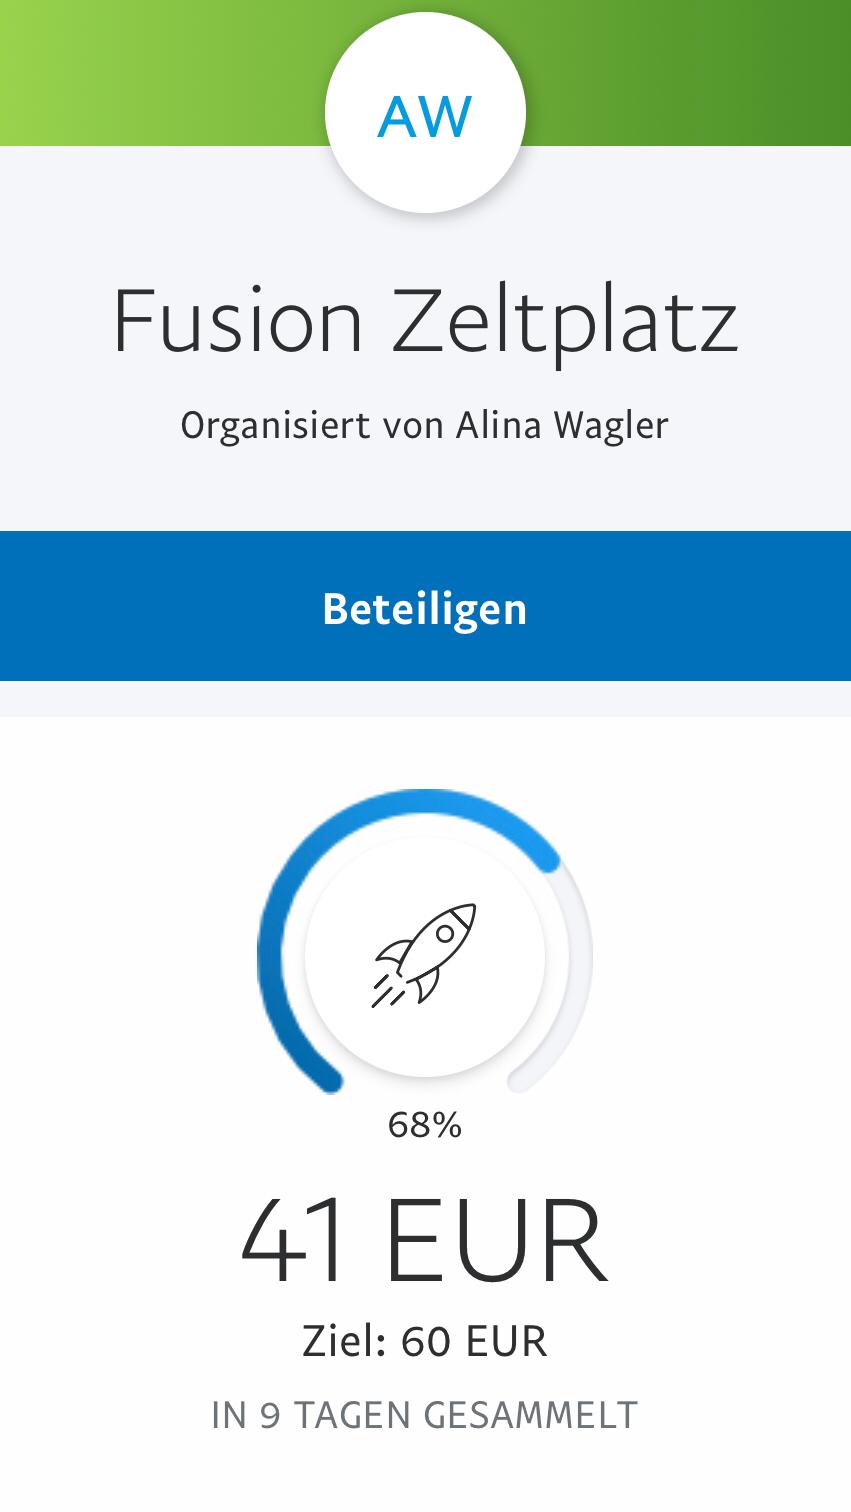The height and width of the screenshot is (1512, 851).
Task: Click the AW initials avatar
Action: point(425,114)
